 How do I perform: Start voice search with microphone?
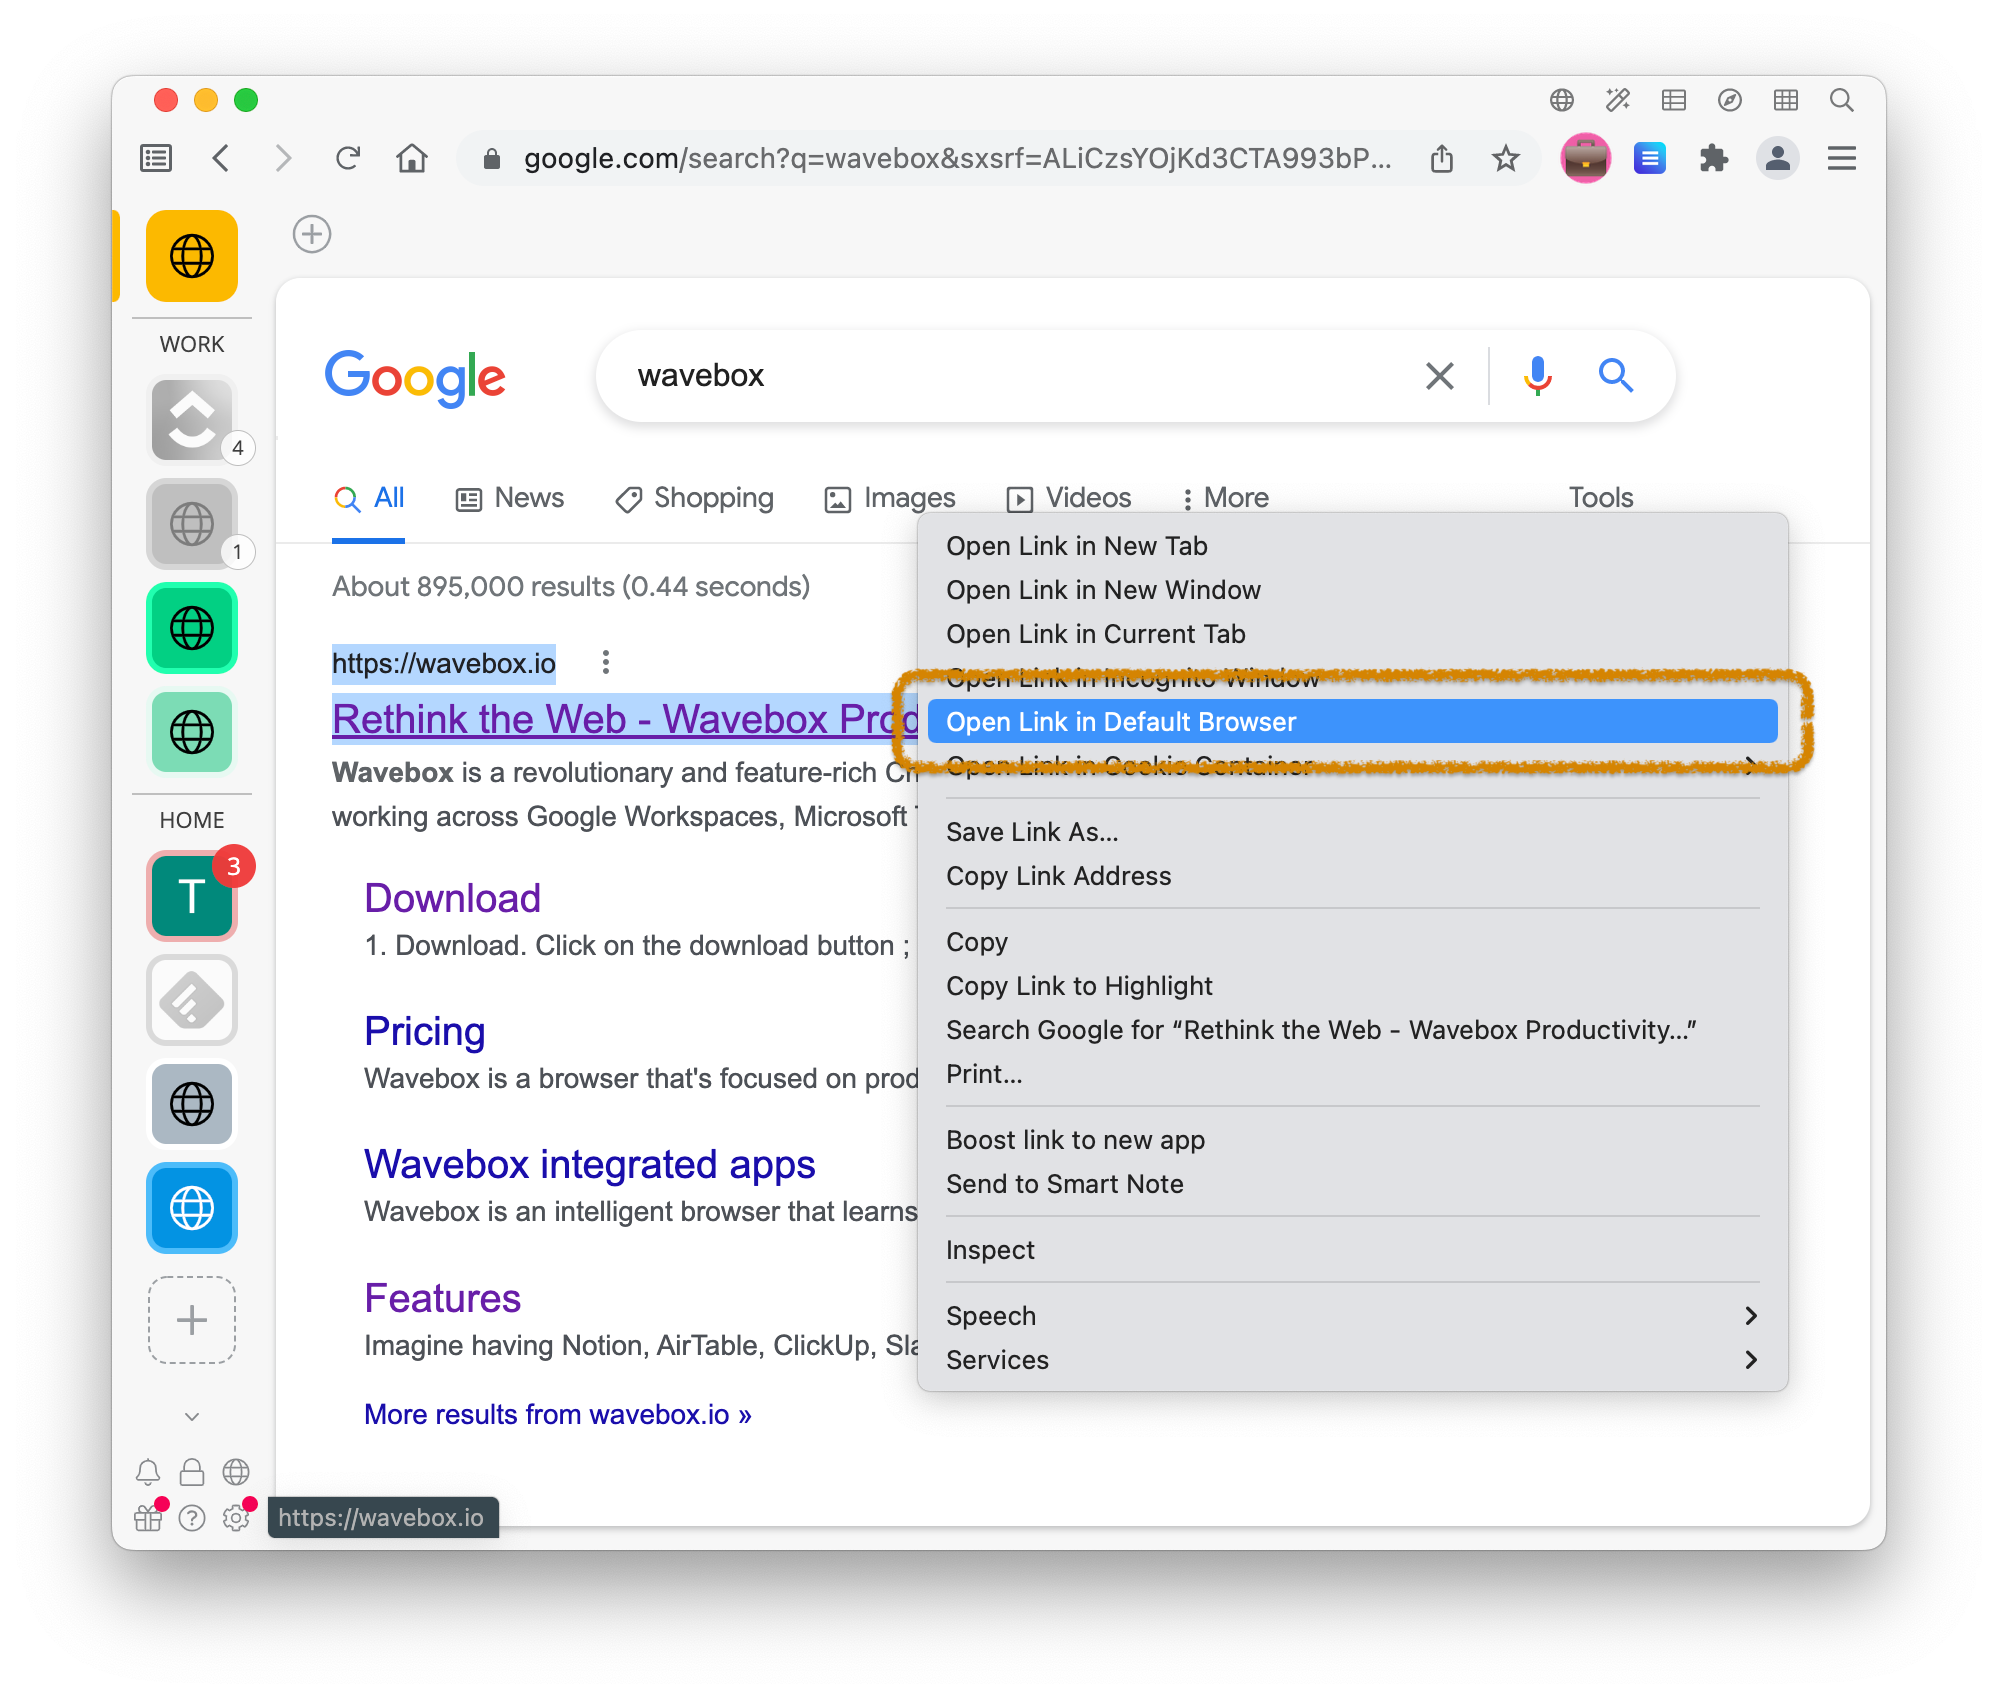coord(1538,376)
